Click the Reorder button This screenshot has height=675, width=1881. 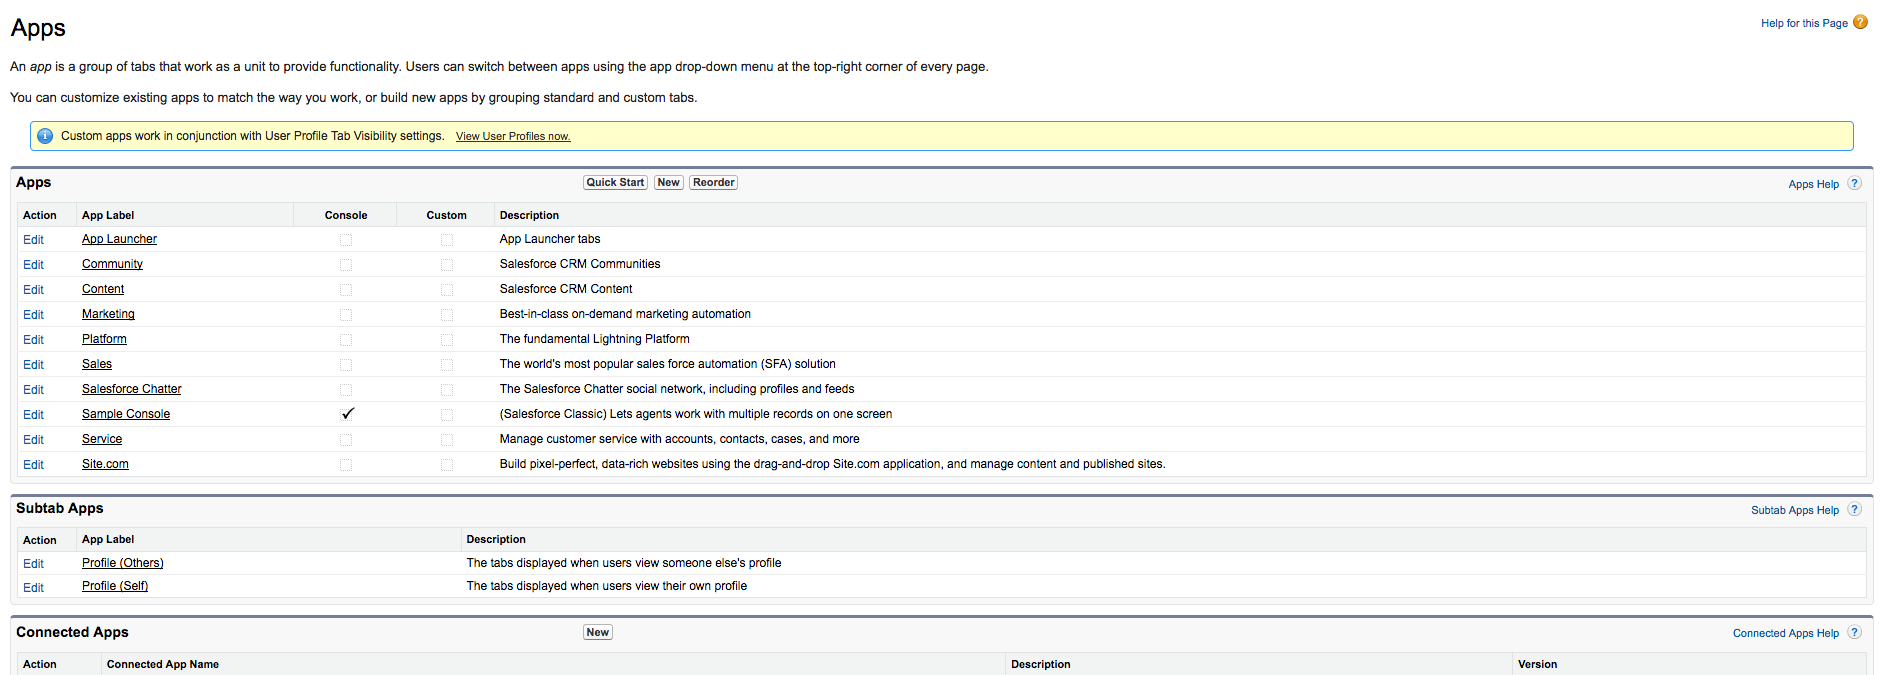tap(714, 182)
